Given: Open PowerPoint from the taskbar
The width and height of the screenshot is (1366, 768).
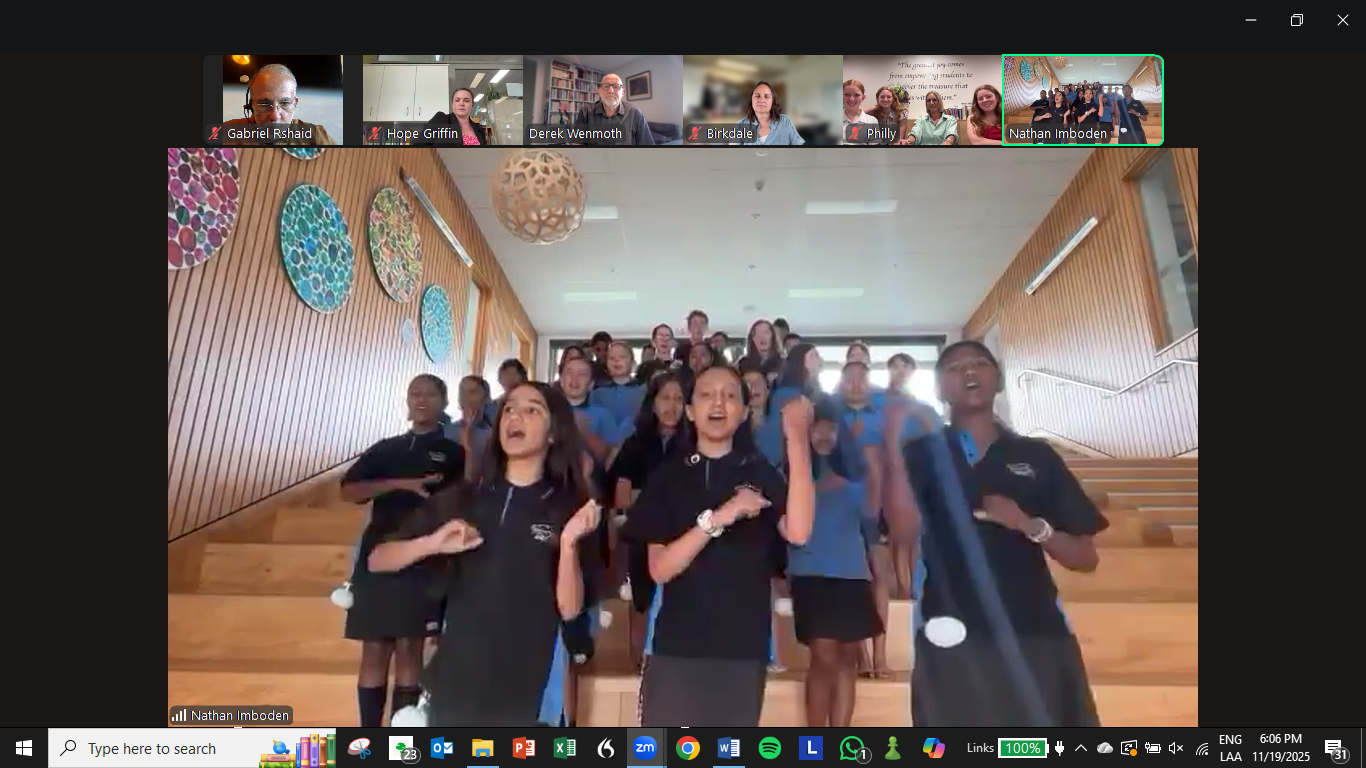Looking at the screenshot, I should (523, 748).
